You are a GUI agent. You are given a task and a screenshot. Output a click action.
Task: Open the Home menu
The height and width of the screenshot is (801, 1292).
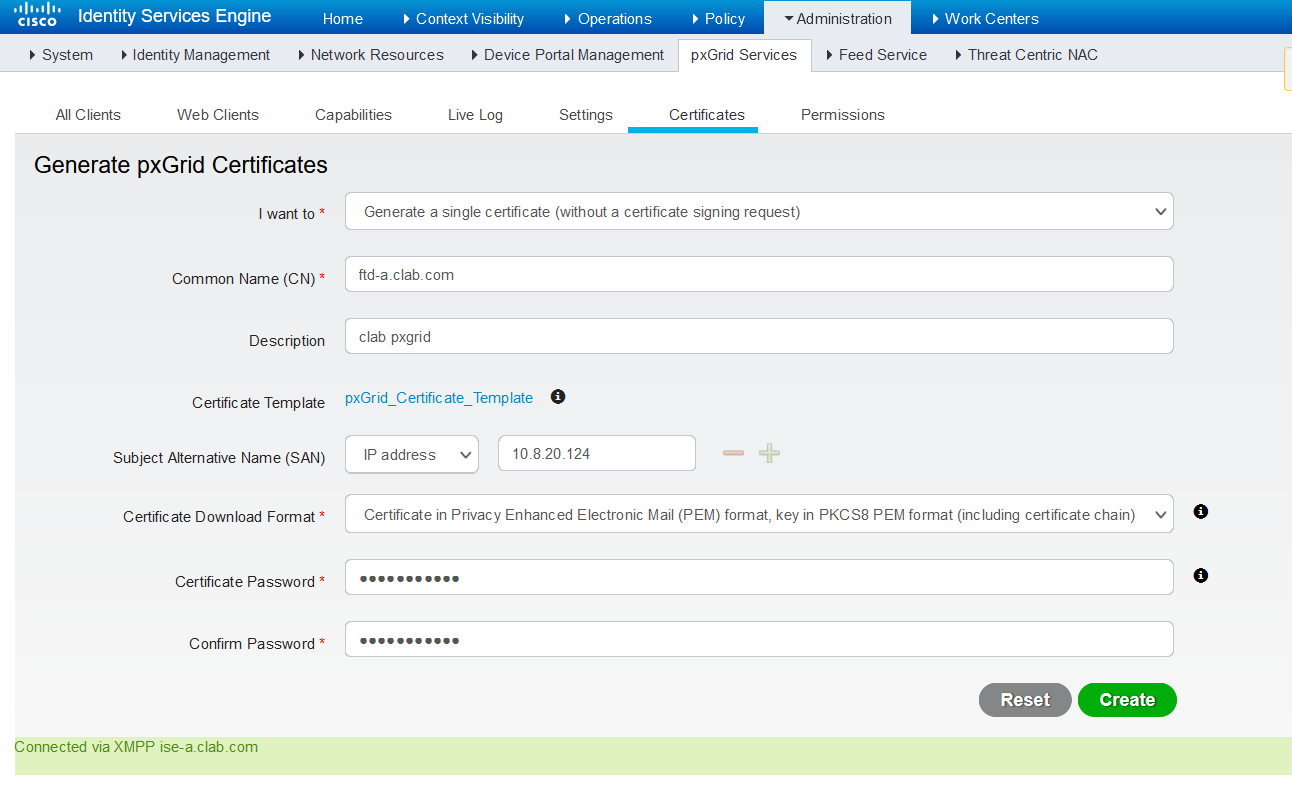pos(343,18)
